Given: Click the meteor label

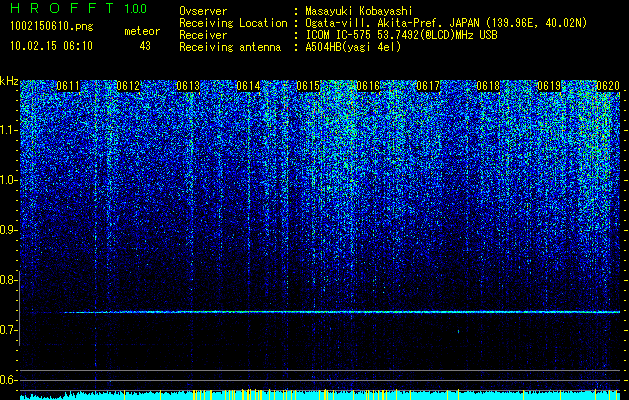Looking at the screenshot, I should [142, 31].
